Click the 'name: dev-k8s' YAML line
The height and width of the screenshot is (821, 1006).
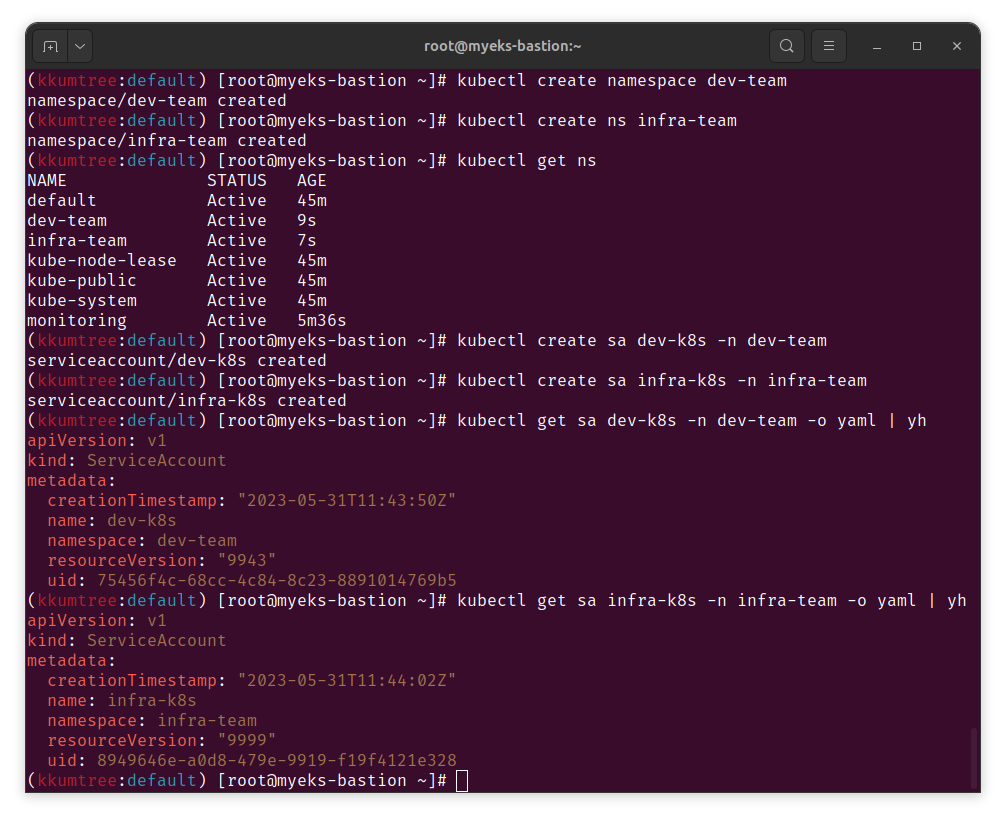112,520
